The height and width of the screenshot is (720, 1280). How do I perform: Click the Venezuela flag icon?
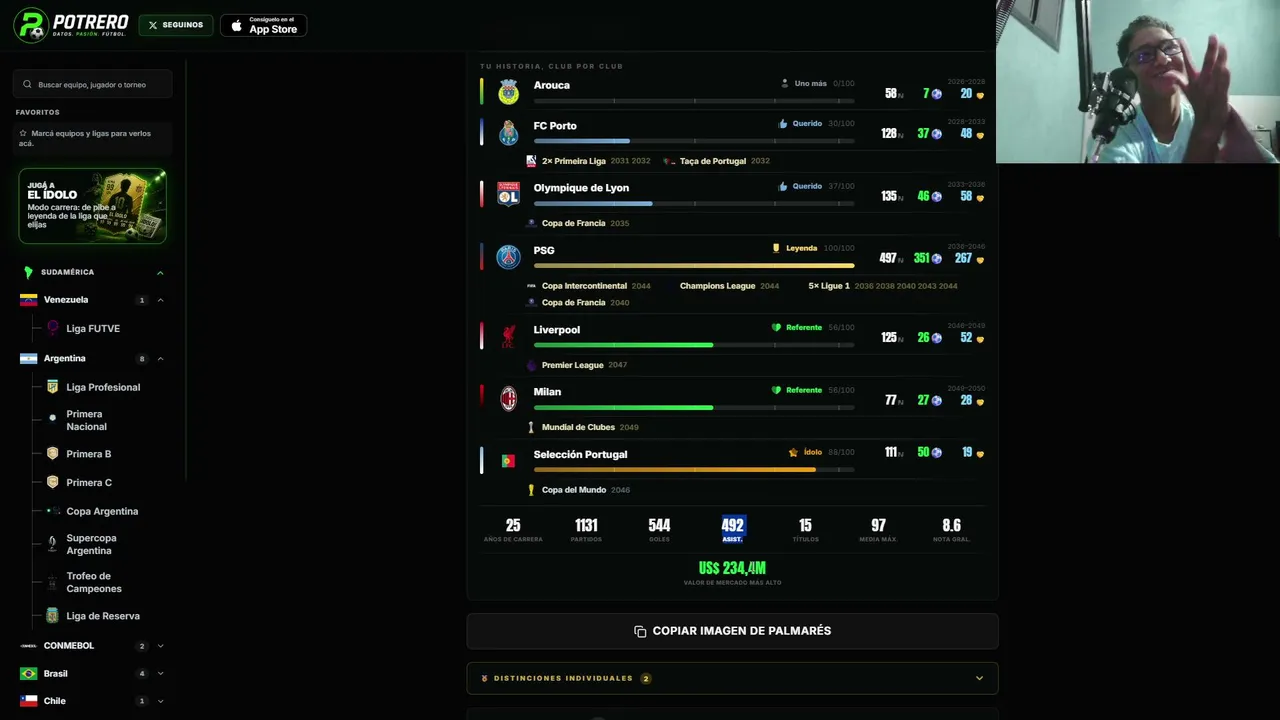(x=28, y=300)
